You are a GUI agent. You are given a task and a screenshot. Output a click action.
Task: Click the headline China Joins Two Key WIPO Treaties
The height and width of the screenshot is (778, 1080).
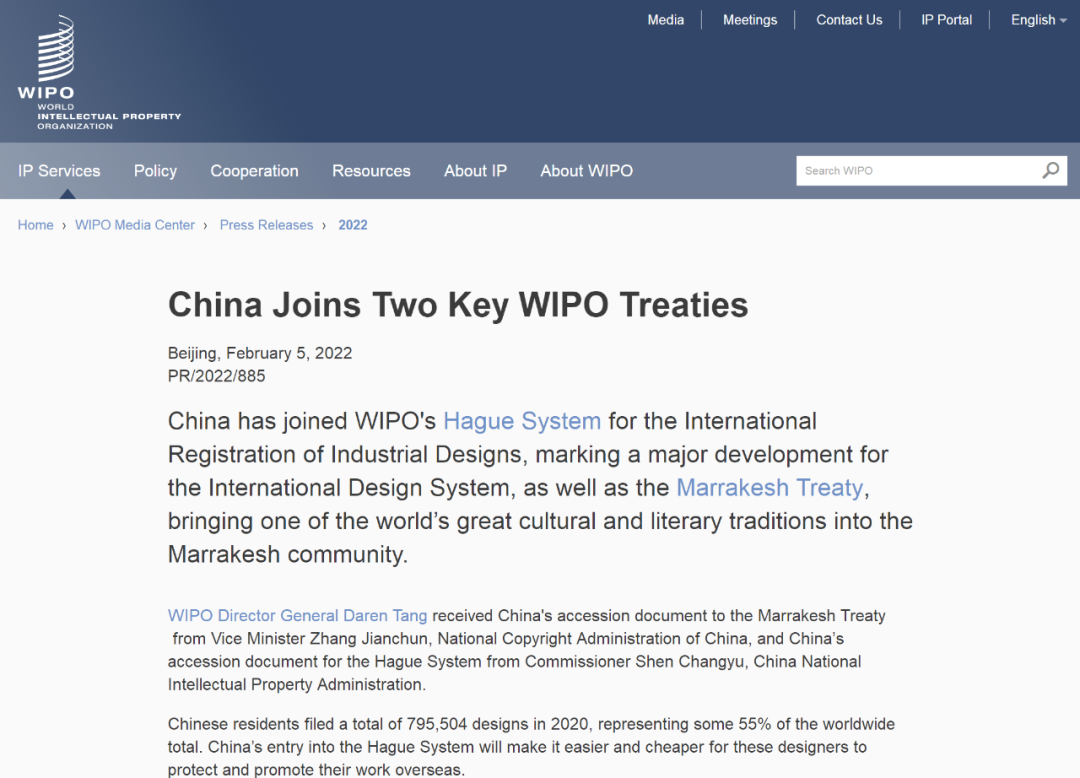pos(458,305)
